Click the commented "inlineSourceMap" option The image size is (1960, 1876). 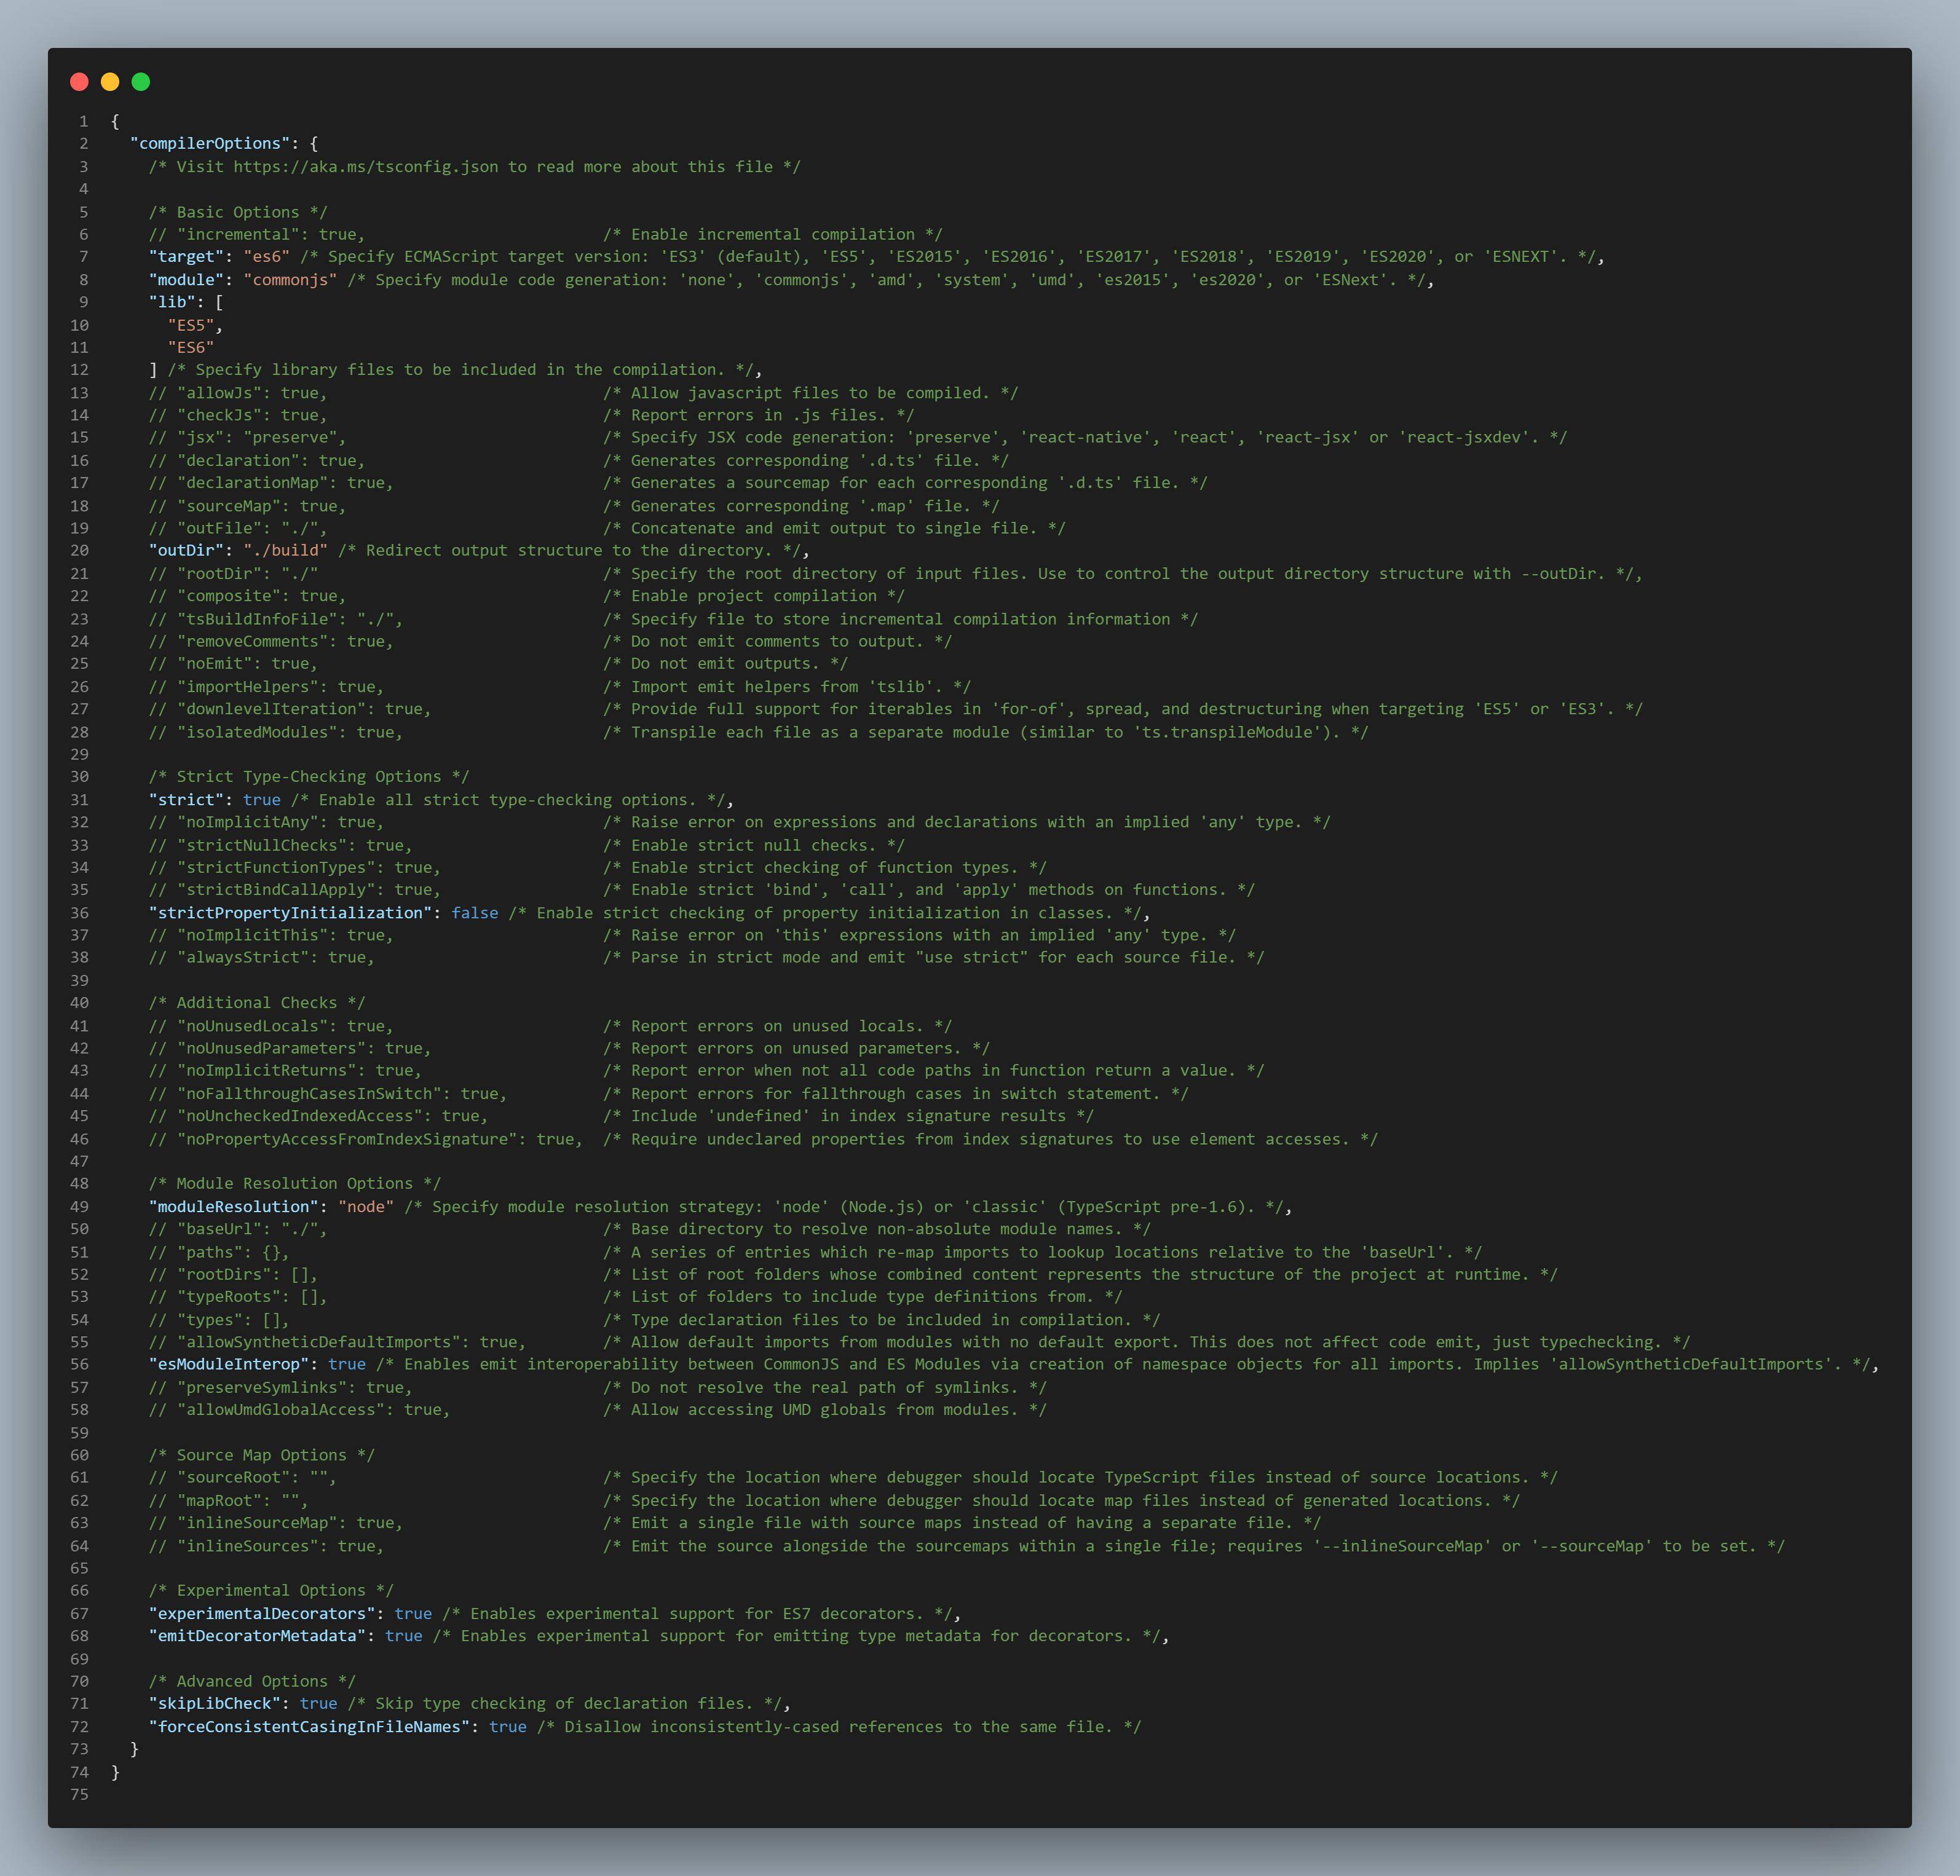coord(276,1523)
